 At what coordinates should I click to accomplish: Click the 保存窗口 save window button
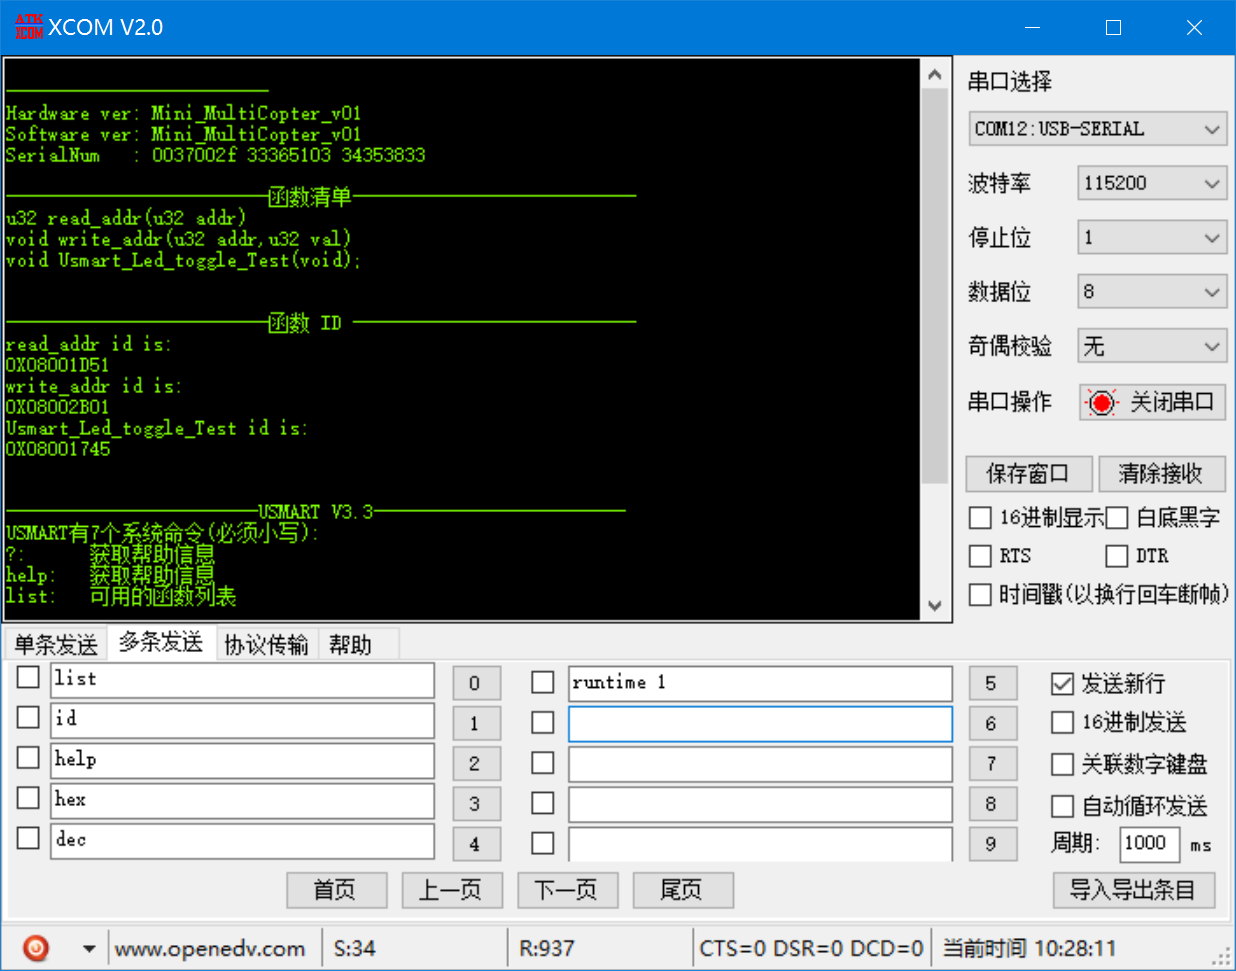click(x=1028, y=473)
